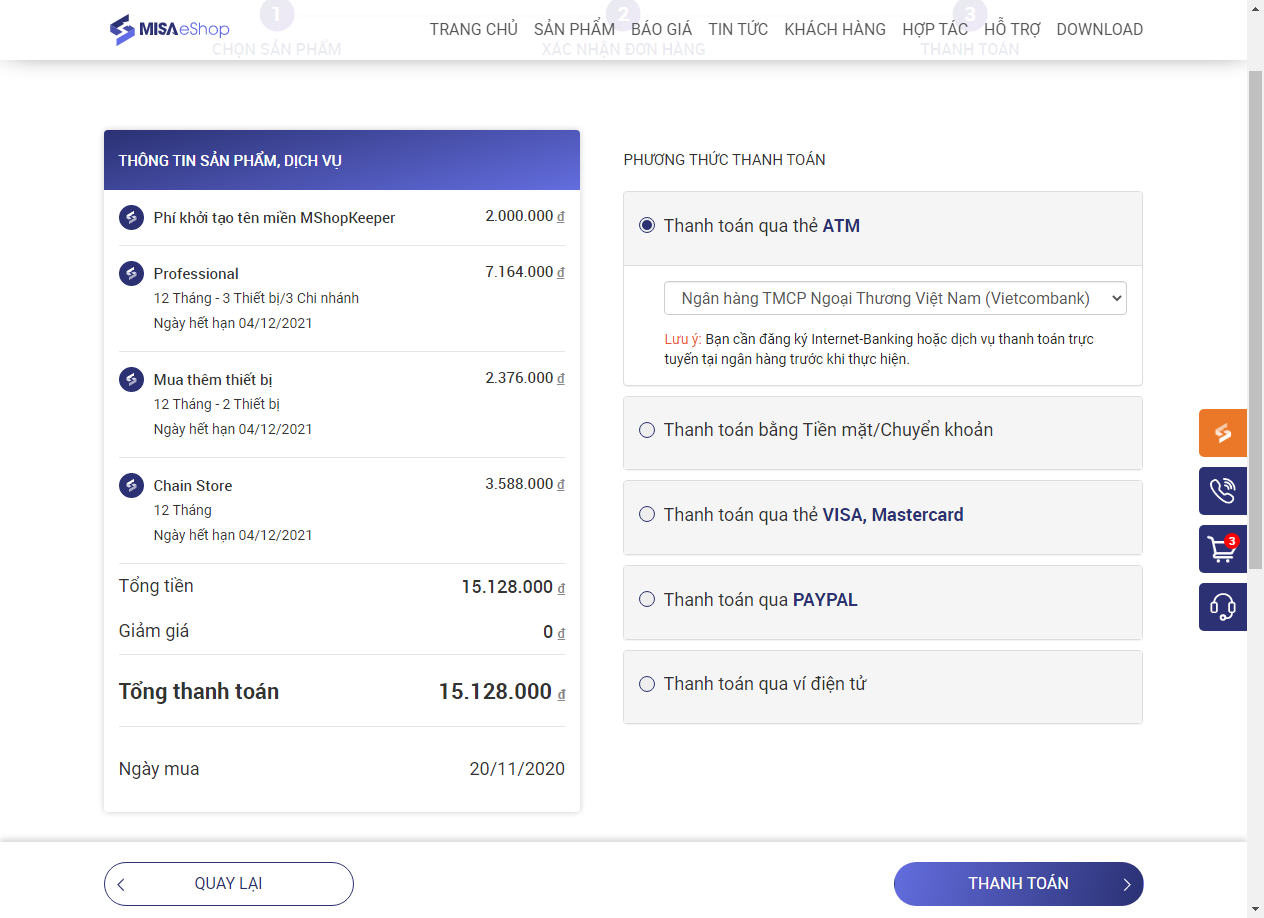The height and width of the screenshot is (918, 1264).
Task: Click the icon beside Professional package
Action: point(131,273)
